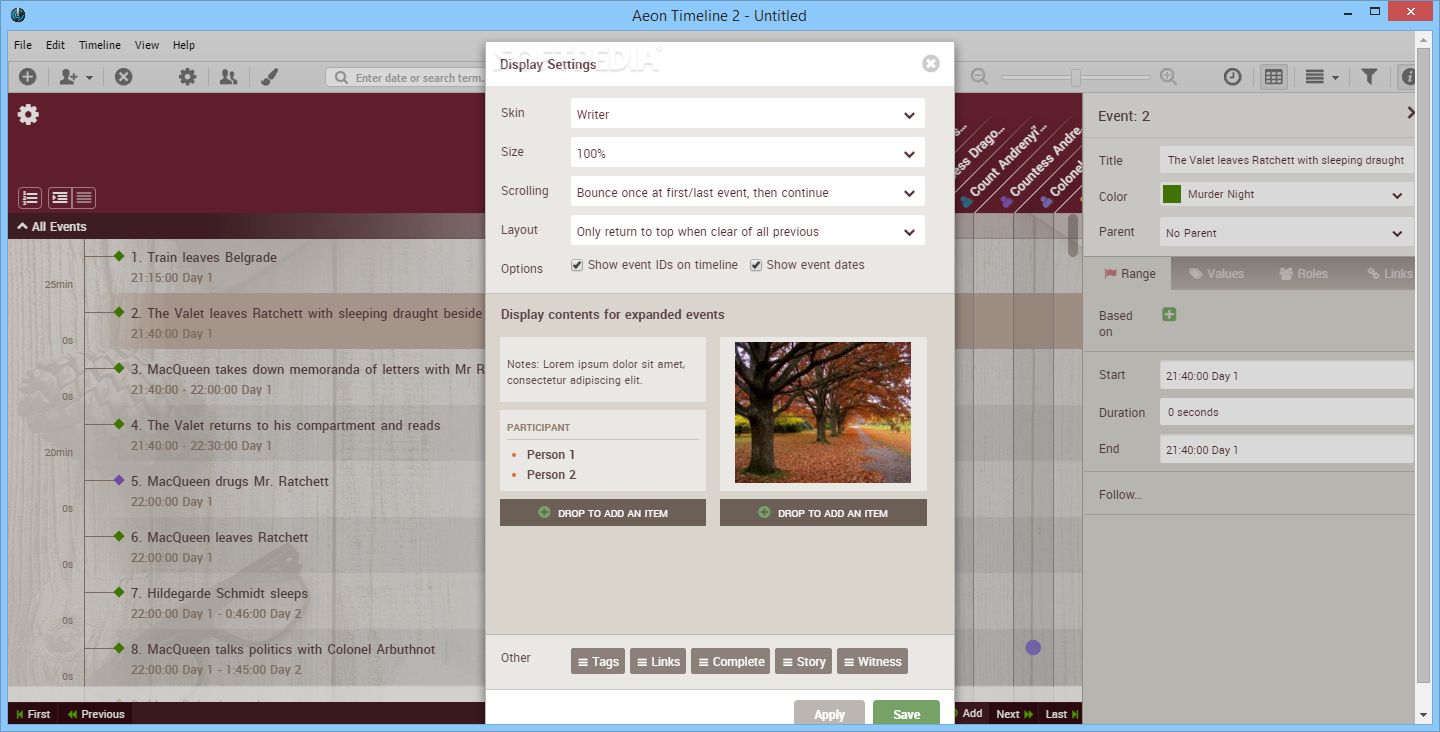Click the white gear icon on timeline header

point(28,115)
